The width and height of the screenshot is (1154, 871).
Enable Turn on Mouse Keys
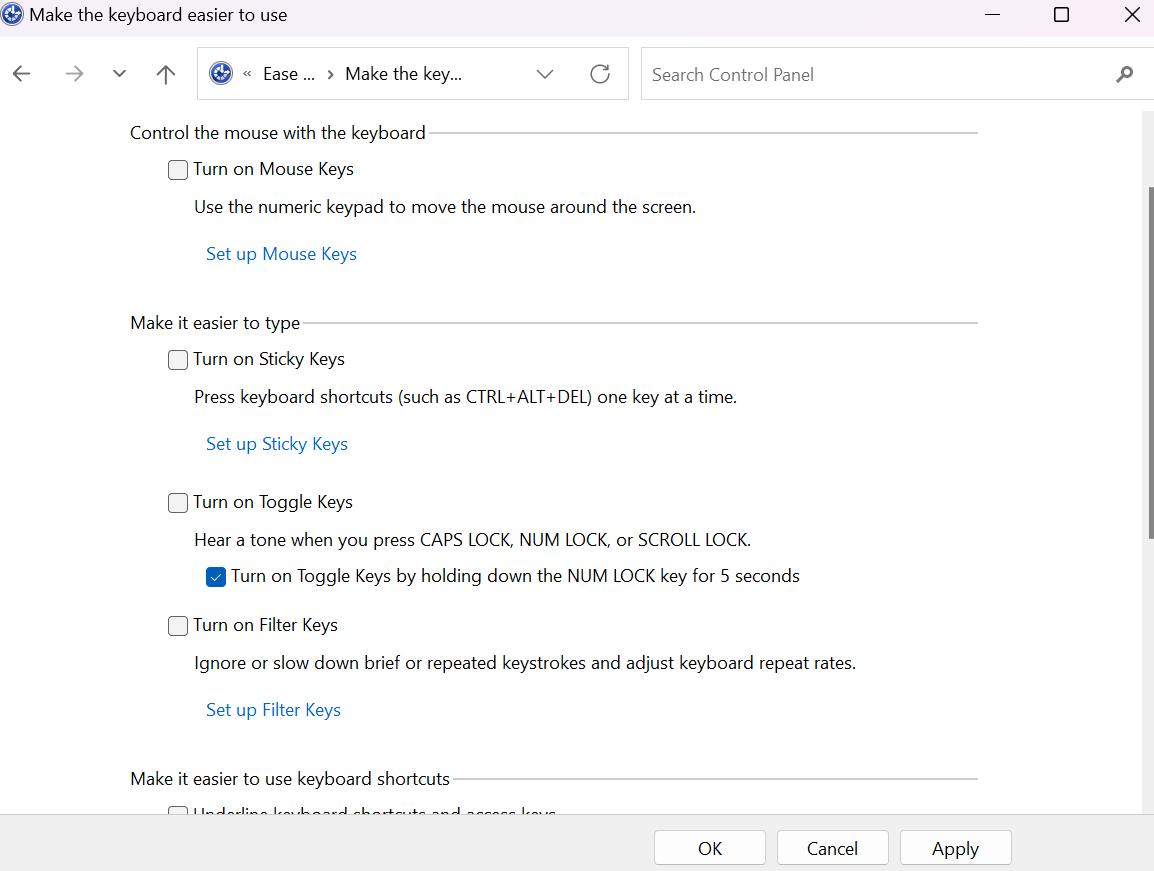[177, 169]
